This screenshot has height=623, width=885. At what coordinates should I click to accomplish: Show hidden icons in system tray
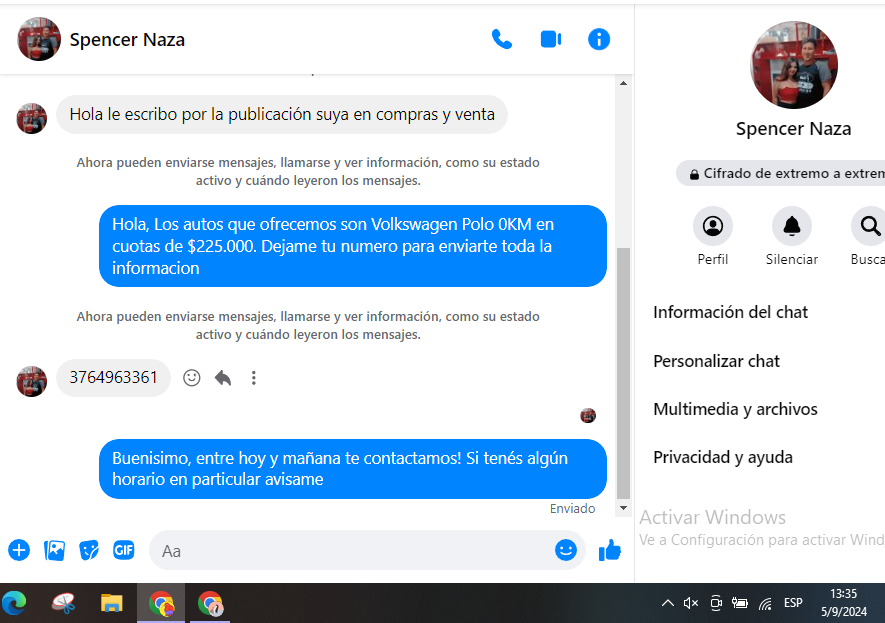coord(667,603)
